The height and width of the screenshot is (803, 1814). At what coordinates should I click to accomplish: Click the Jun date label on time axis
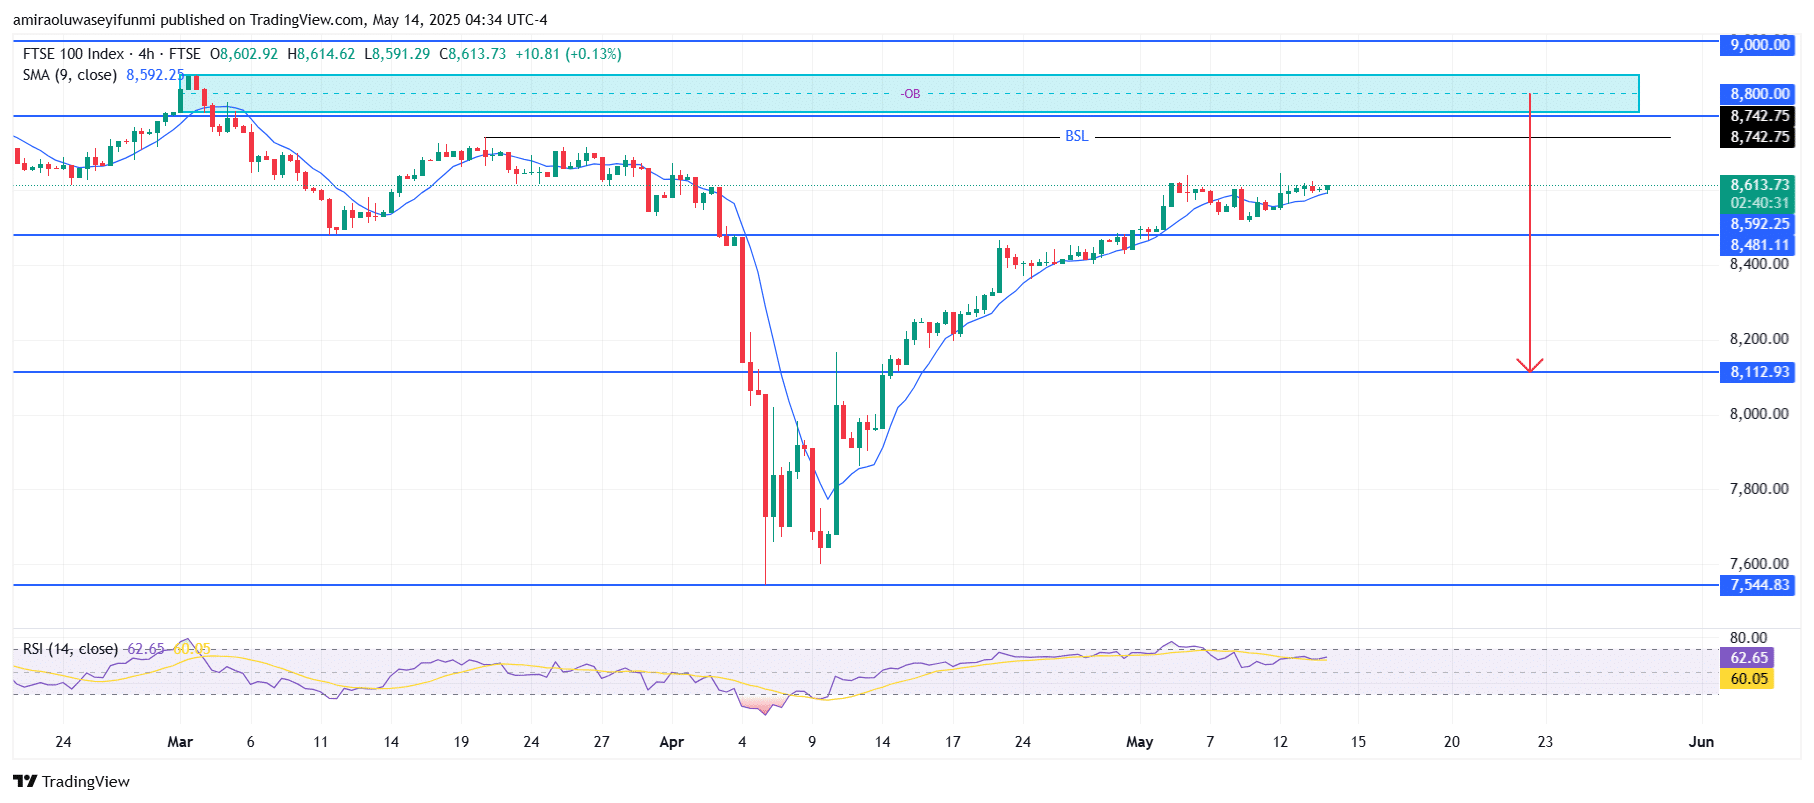(x=1701, y=742)
